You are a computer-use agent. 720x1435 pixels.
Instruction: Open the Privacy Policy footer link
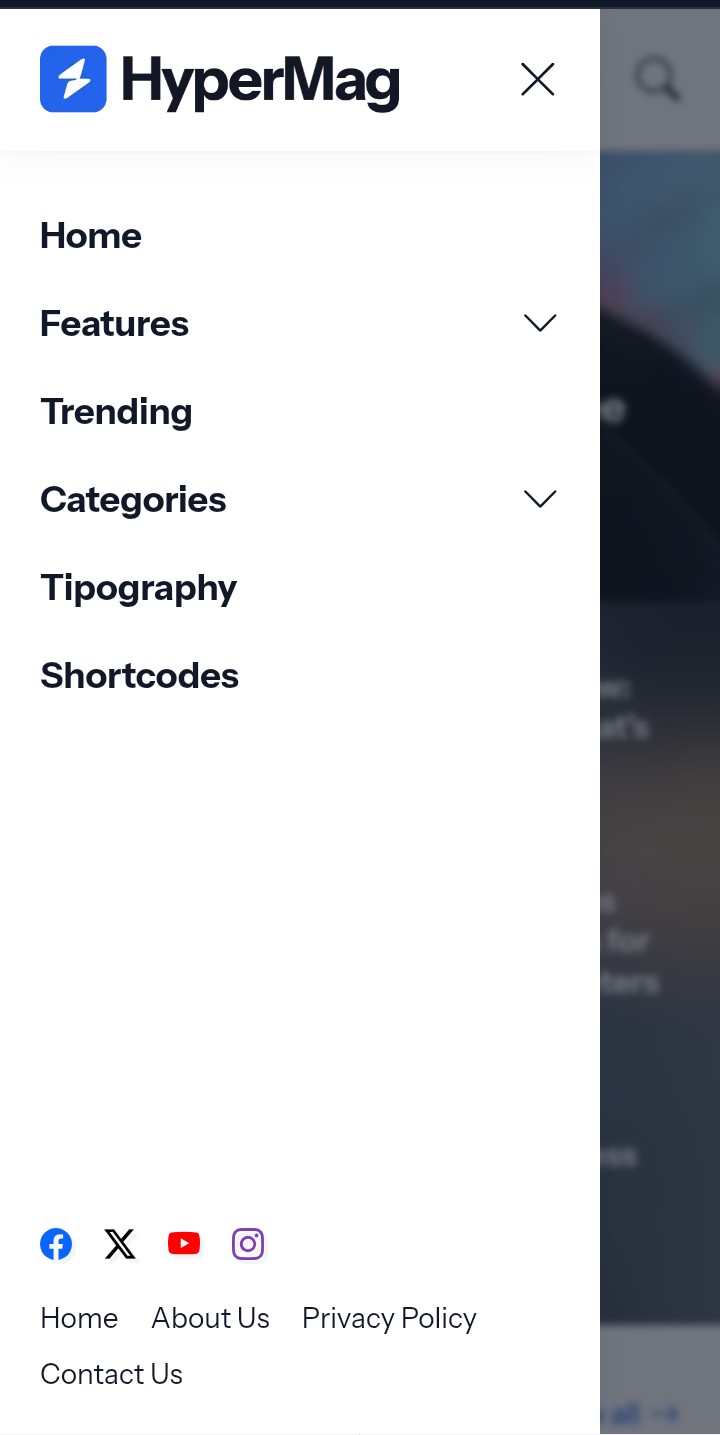pos(389,1318)
